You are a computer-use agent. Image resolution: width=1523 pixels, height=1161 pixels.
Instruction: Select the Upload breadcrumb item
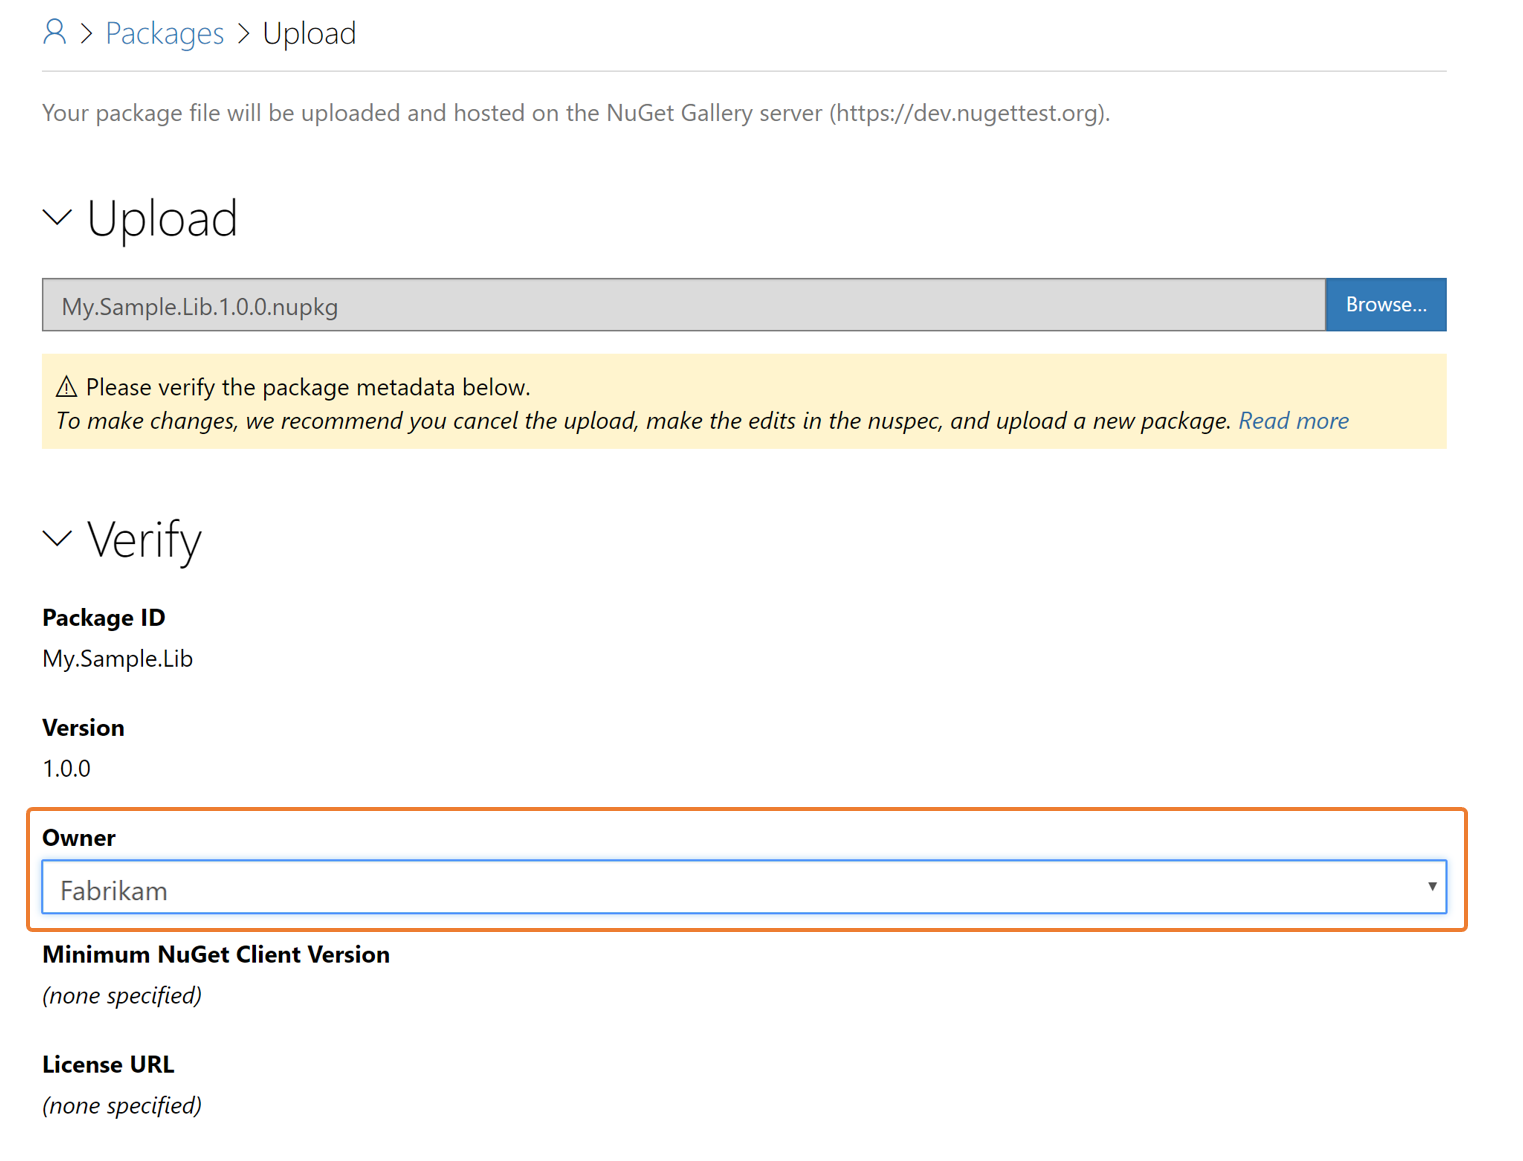(309, 32)
